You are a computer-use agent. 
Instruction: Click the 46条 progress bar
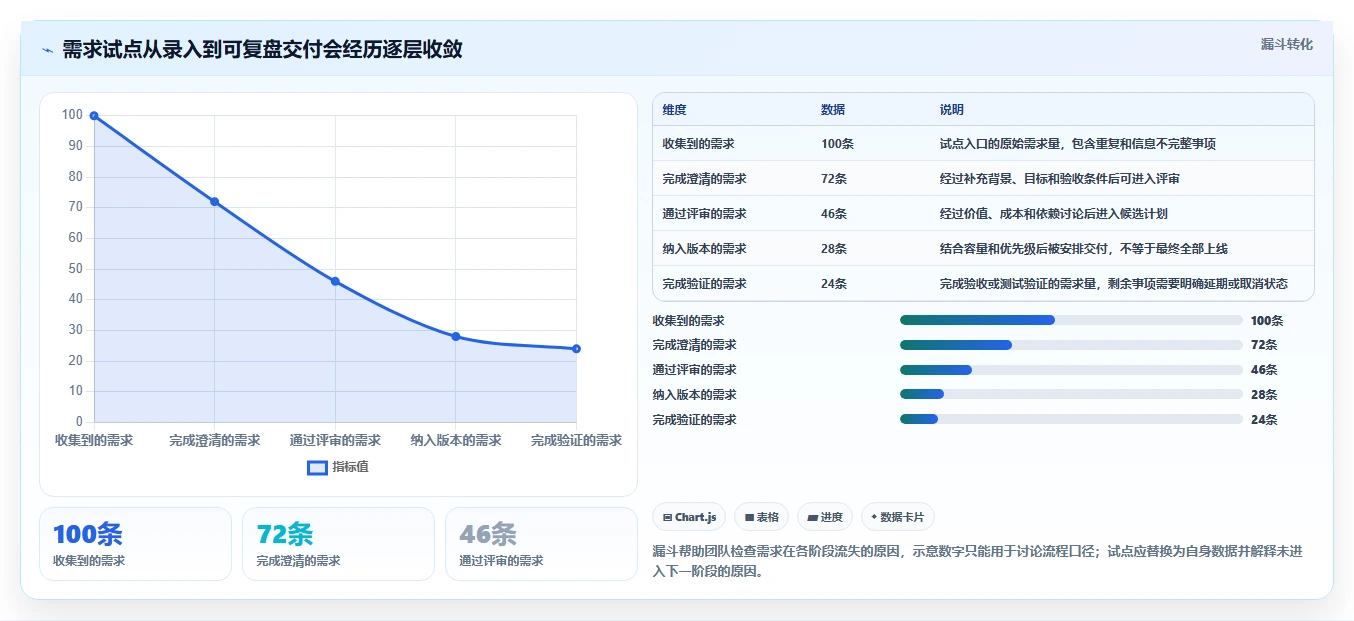(1071, 370)
